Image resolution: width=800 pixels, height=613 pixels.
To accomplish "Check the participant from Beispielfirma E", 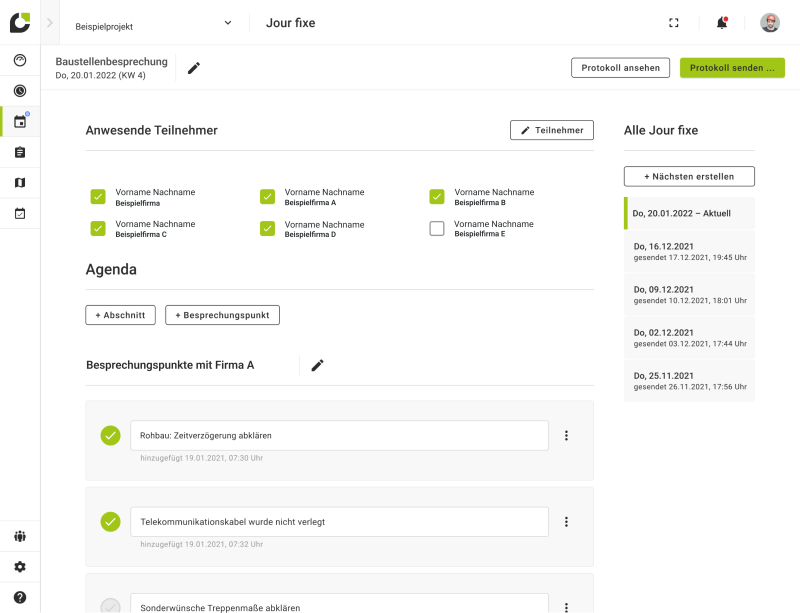I will (437, 229).
